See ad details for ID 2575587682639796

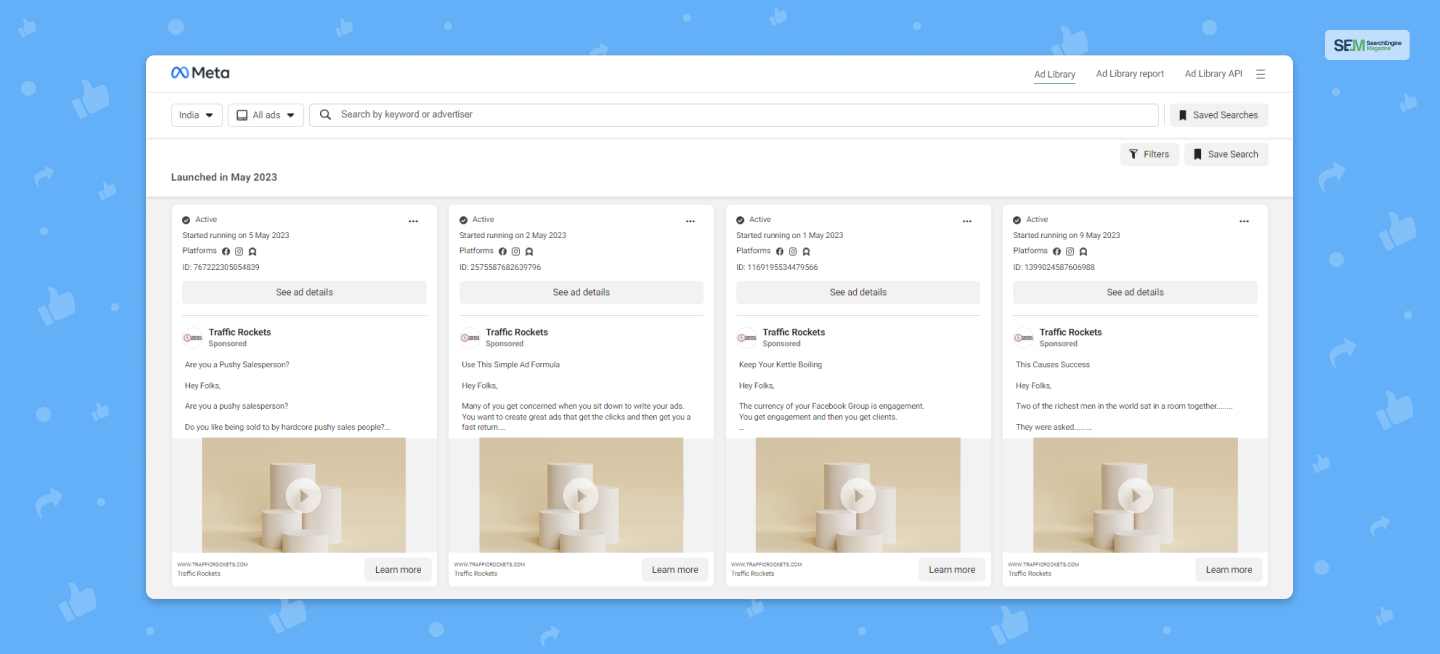pyautogui.click(x=581, y=292)
